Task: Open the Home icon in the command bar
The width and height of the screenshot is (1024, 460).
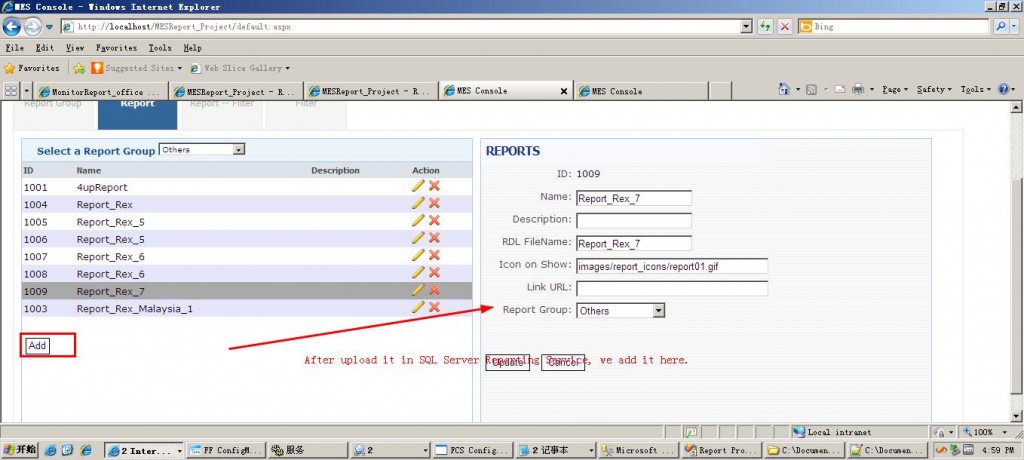Action: tap(784, 90)
